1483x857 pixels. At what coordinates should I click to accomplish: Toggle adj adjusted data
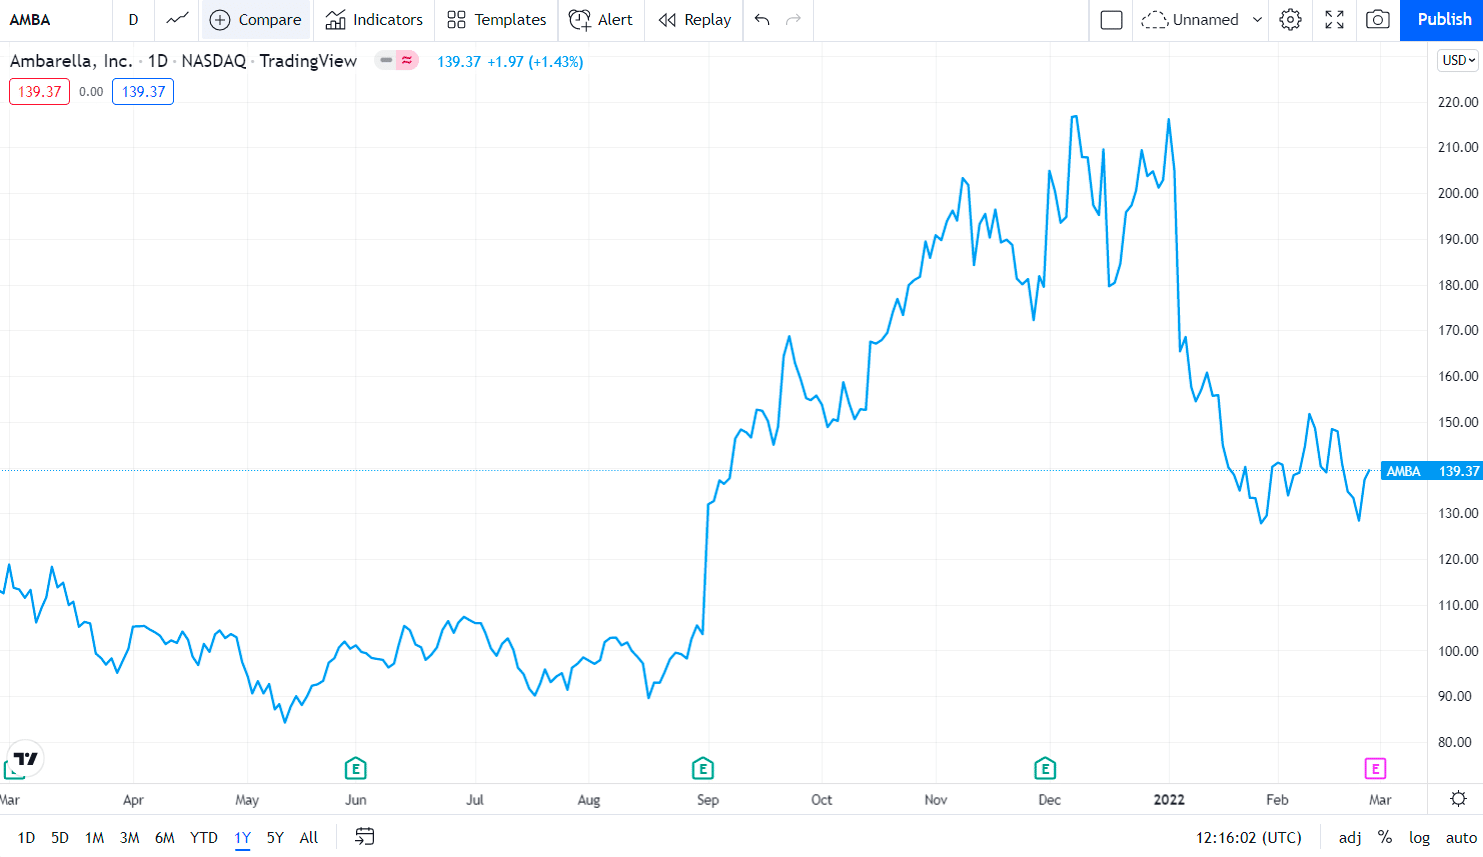pyautogui.click(x=1350, y=837)
